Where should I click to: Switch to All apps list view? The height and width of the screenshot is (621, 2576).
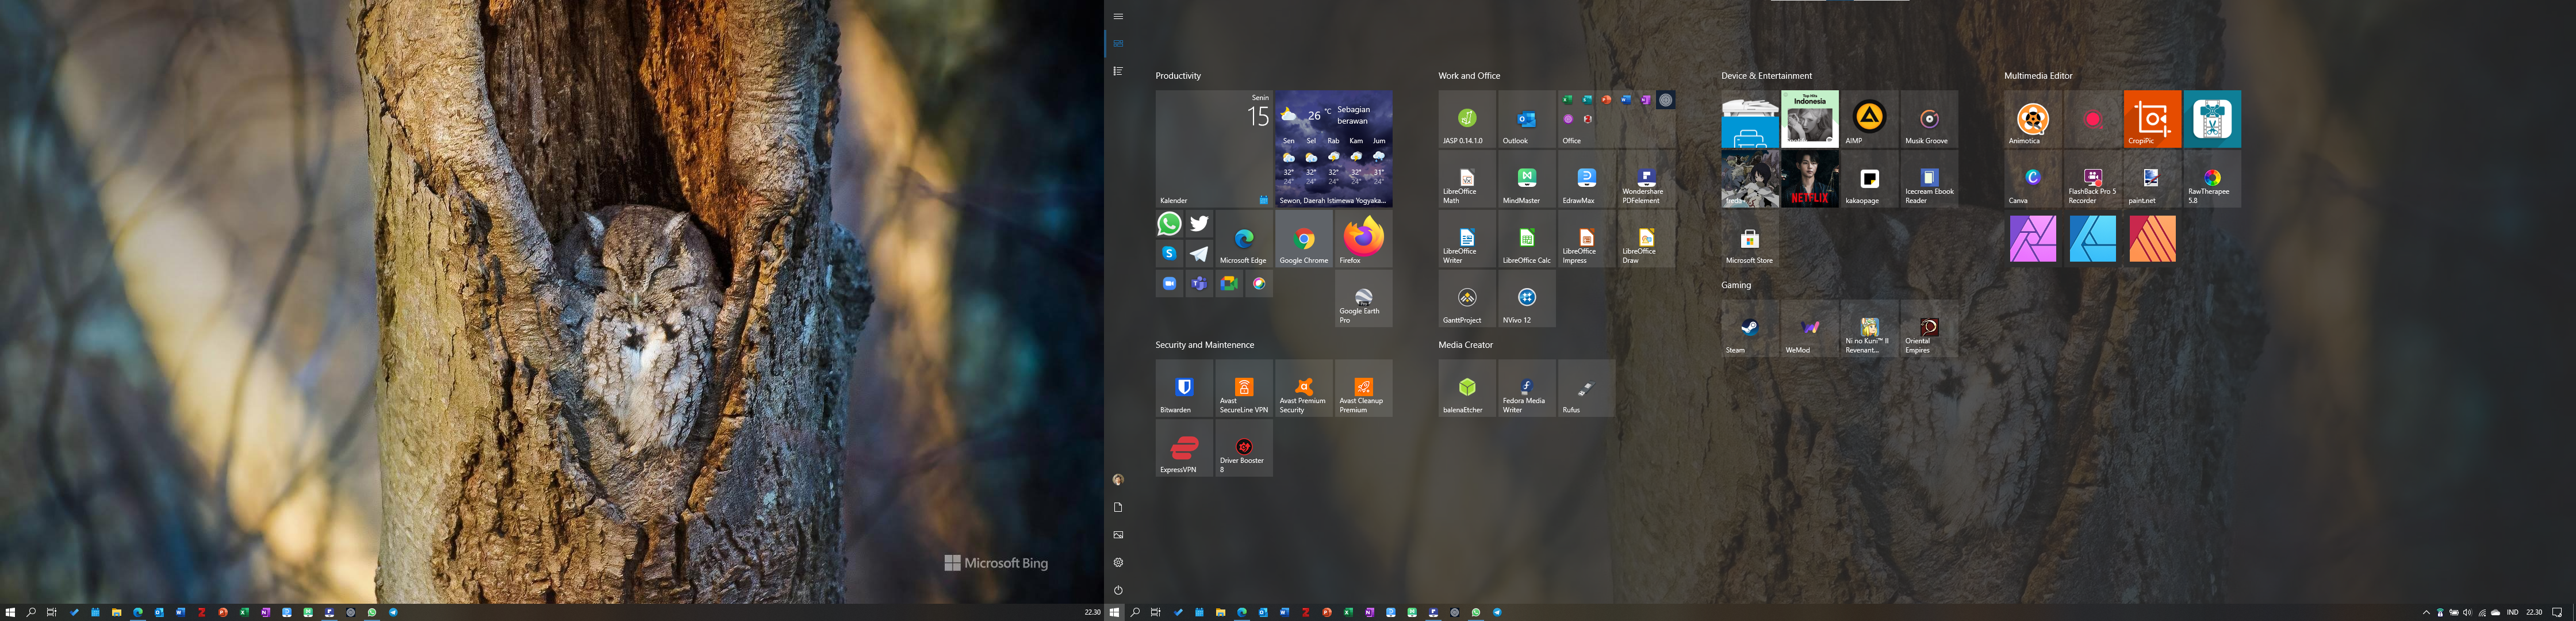1118,71
